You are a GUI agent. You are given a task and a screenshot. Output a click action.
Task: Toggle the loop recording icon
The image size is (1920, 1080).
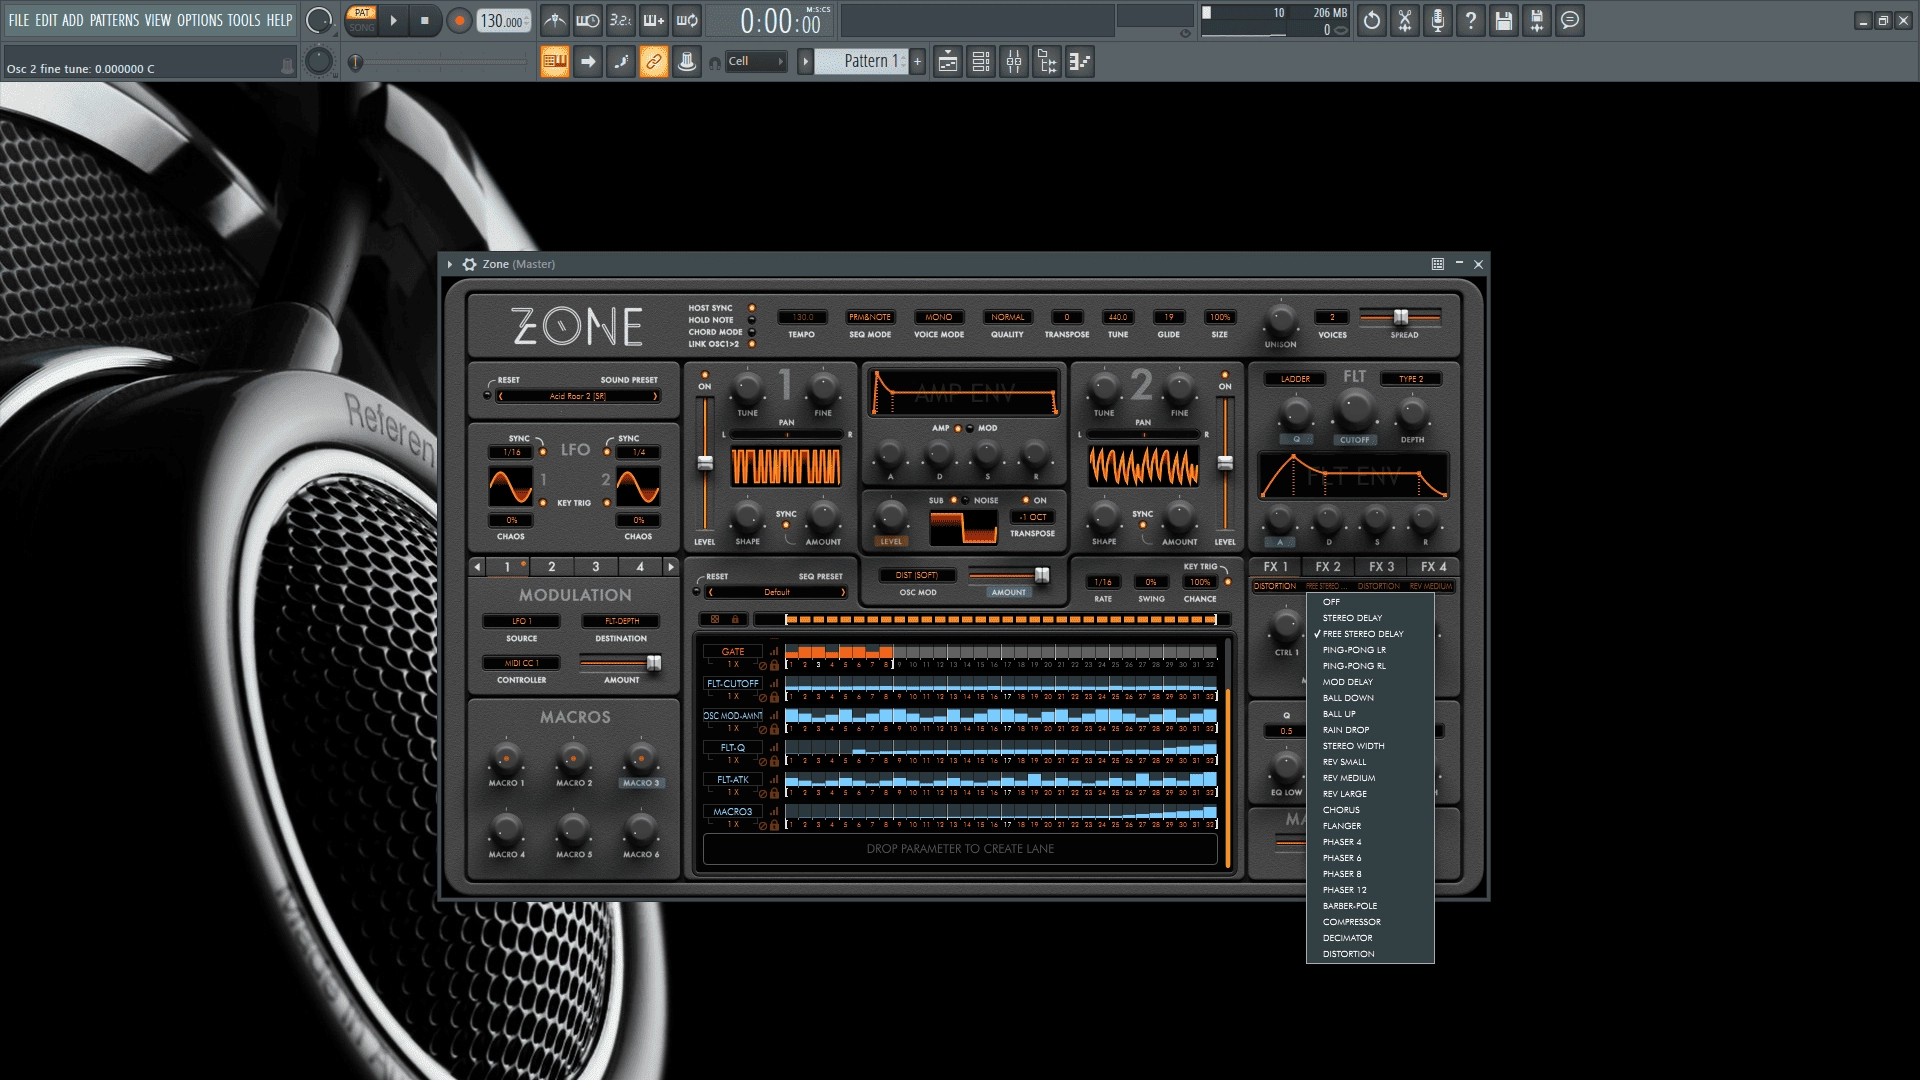687,20
